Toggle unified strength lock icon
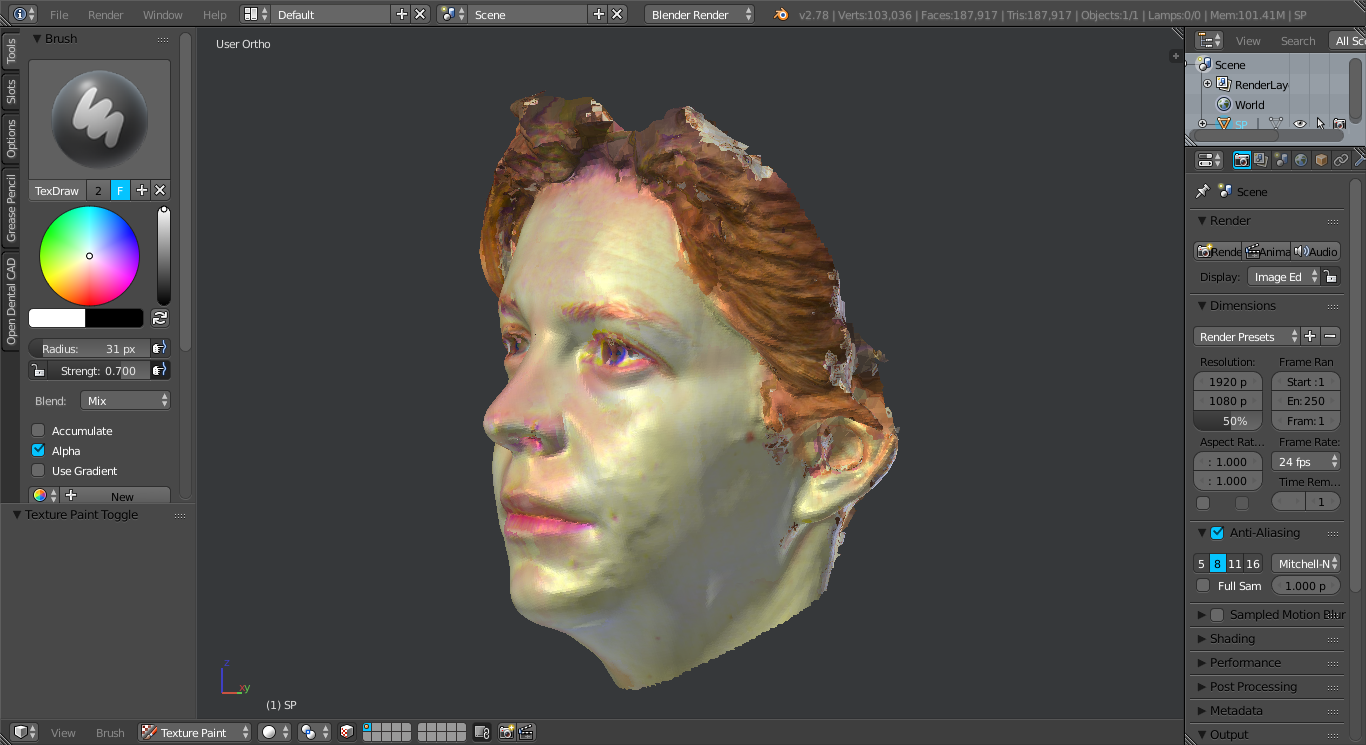 38,370
